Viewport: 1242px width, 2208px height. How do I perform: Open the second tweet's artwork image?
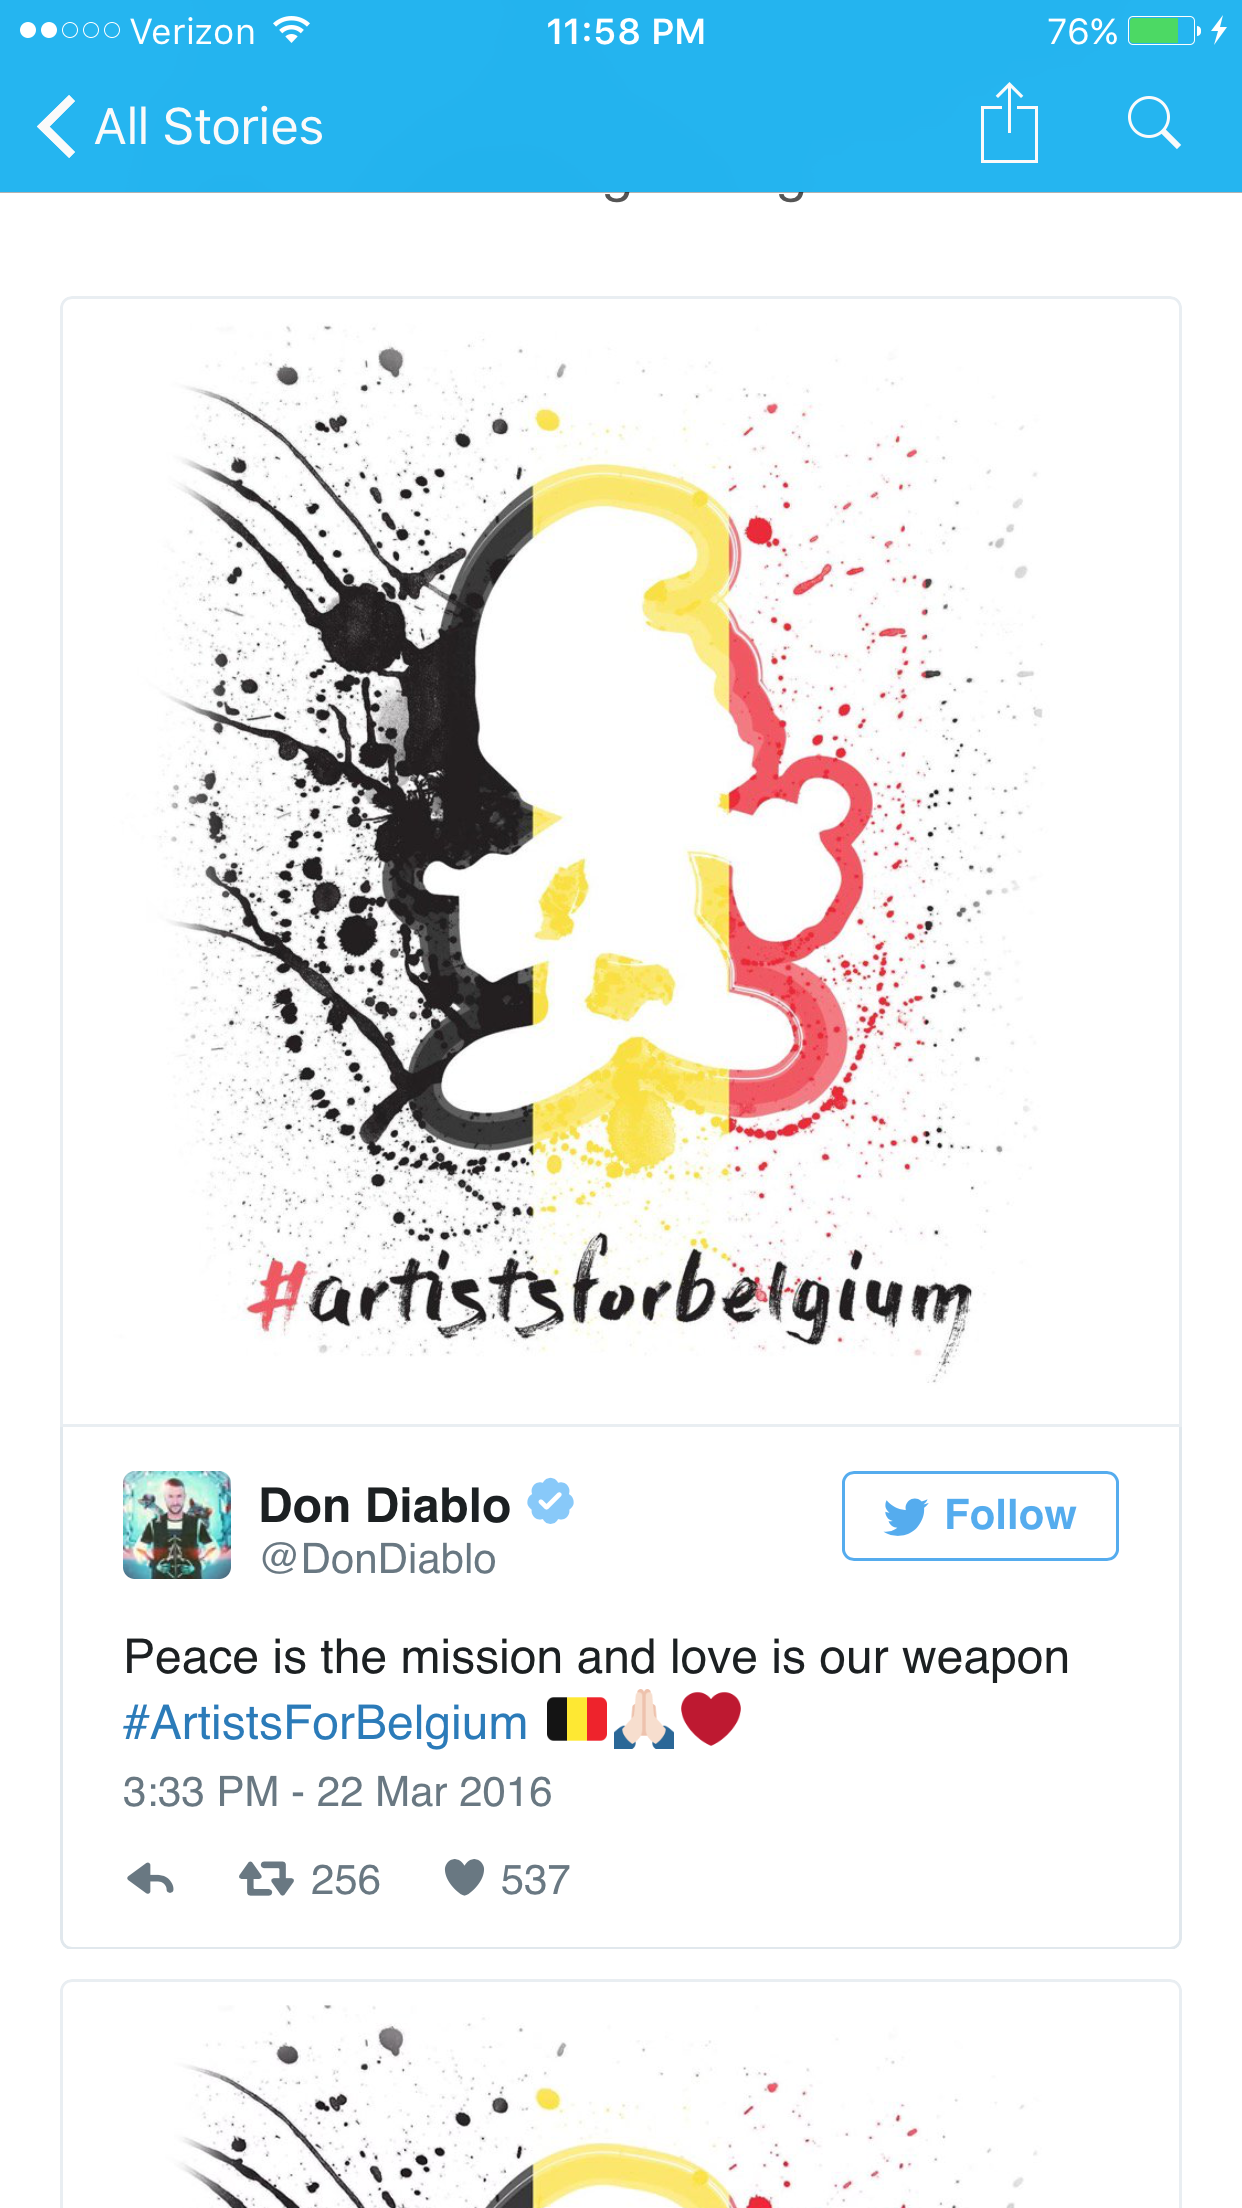[621, 2096]
